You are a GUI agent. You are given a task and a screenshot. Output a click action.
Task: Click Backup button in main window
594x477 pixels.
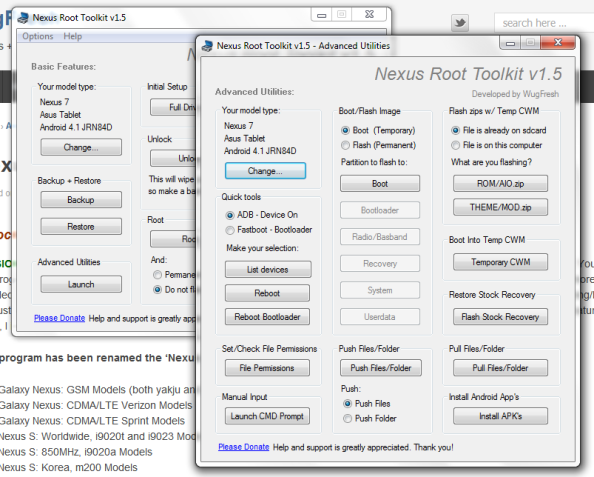[81, 200]
